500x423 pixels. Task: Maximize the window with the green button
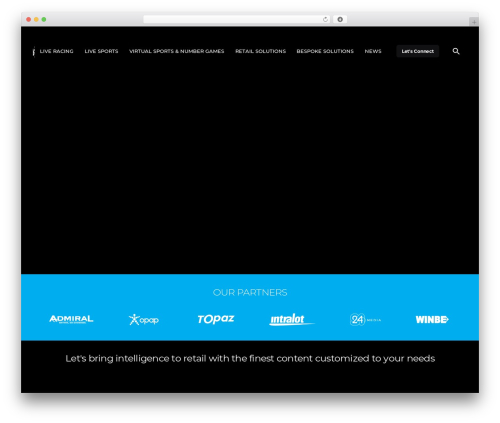(x=44, y=19)
